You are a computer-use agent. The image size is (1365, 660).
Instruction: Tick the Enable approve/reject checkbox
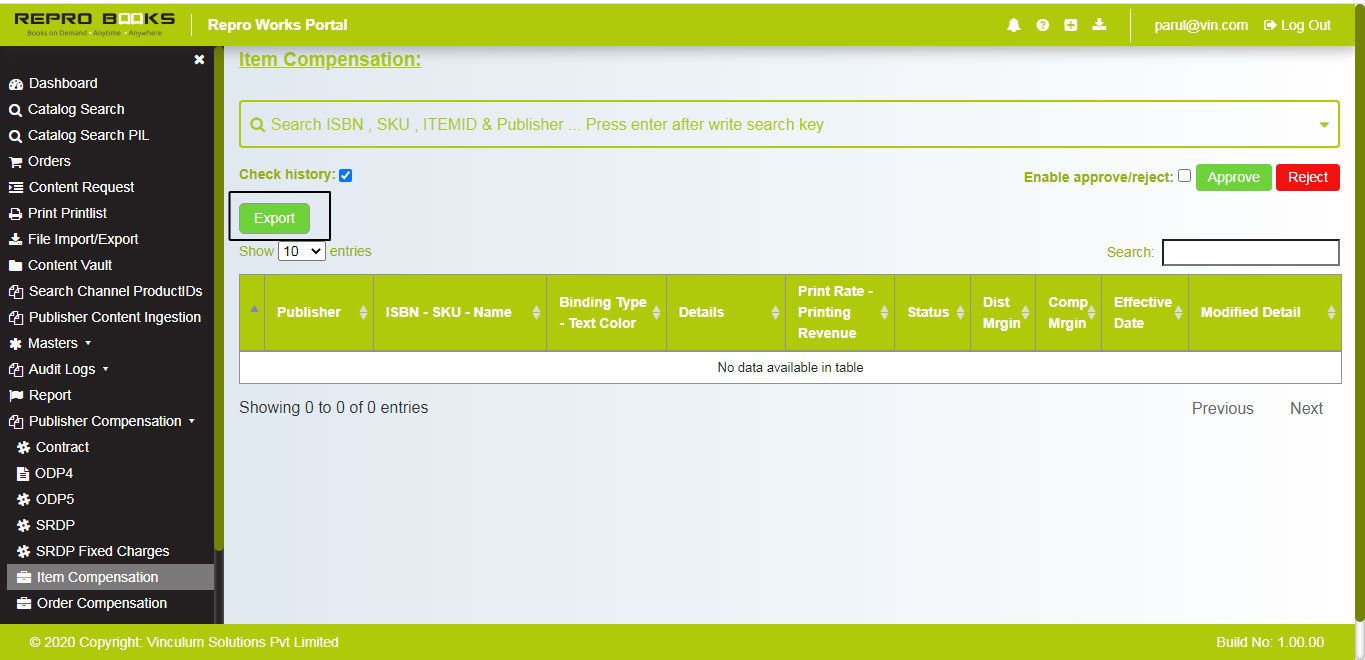(x=1184, y=176)
